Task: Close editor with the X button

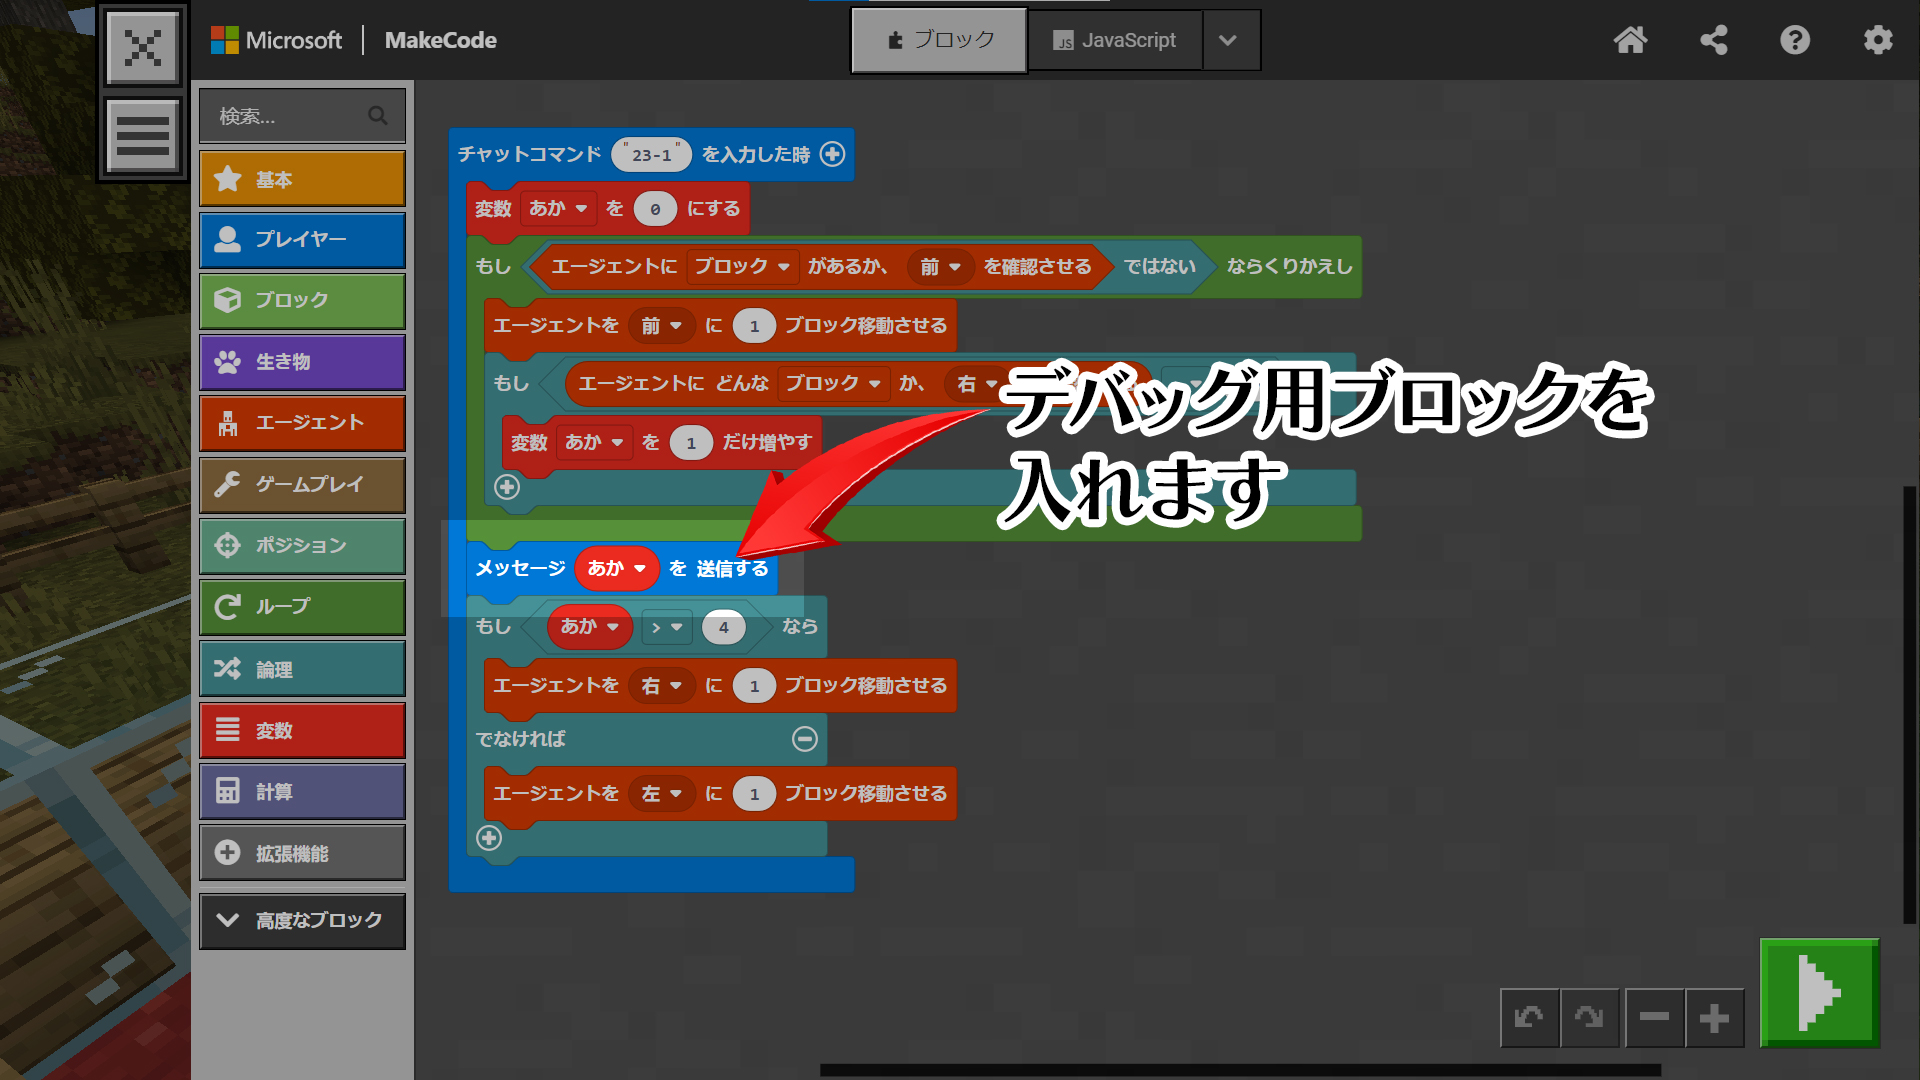Action: (143, 47)
